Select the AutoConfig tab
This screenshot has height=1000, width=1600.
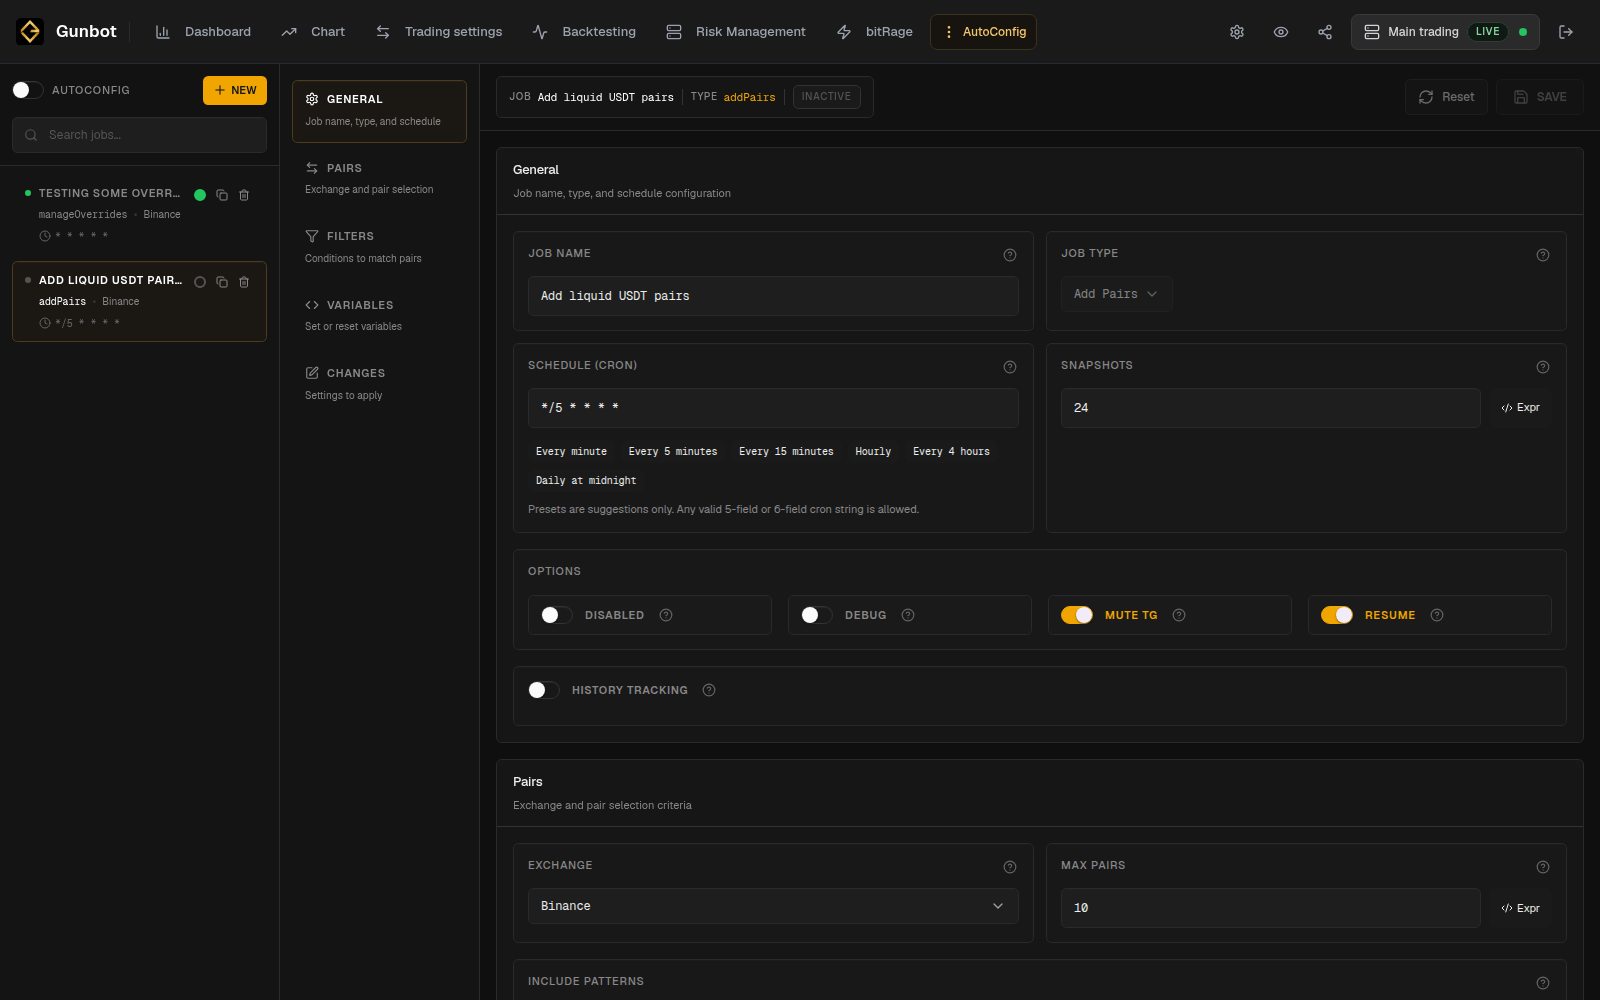point(983,32)
